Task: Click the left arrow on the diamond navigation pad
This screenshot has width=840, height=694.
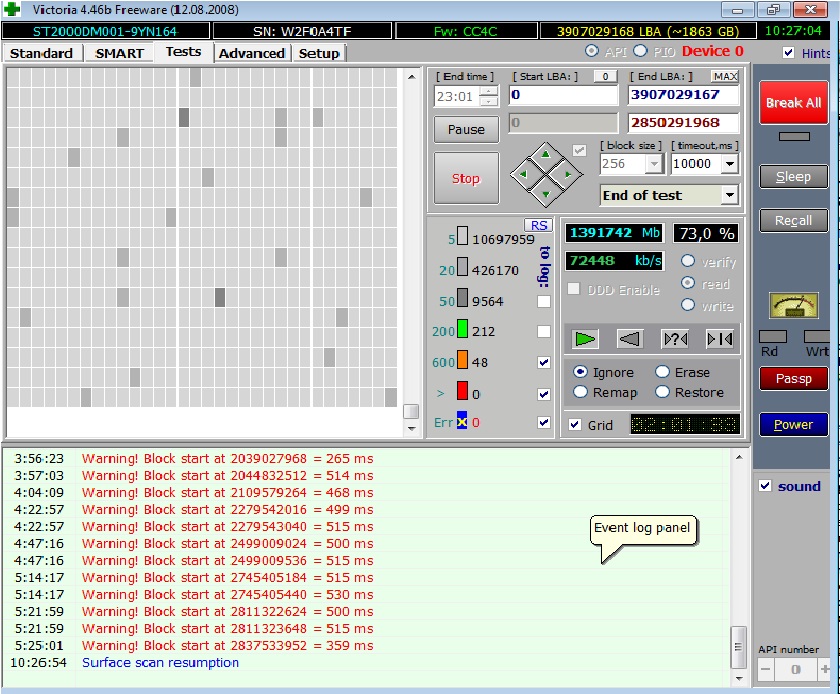Action: (x=523, y=174)
